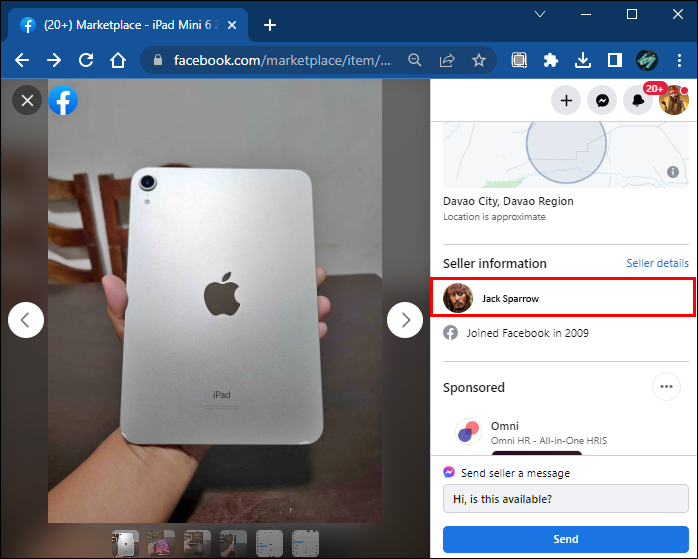Click the 'Hi, is this available?' message field

coord(566,499)
